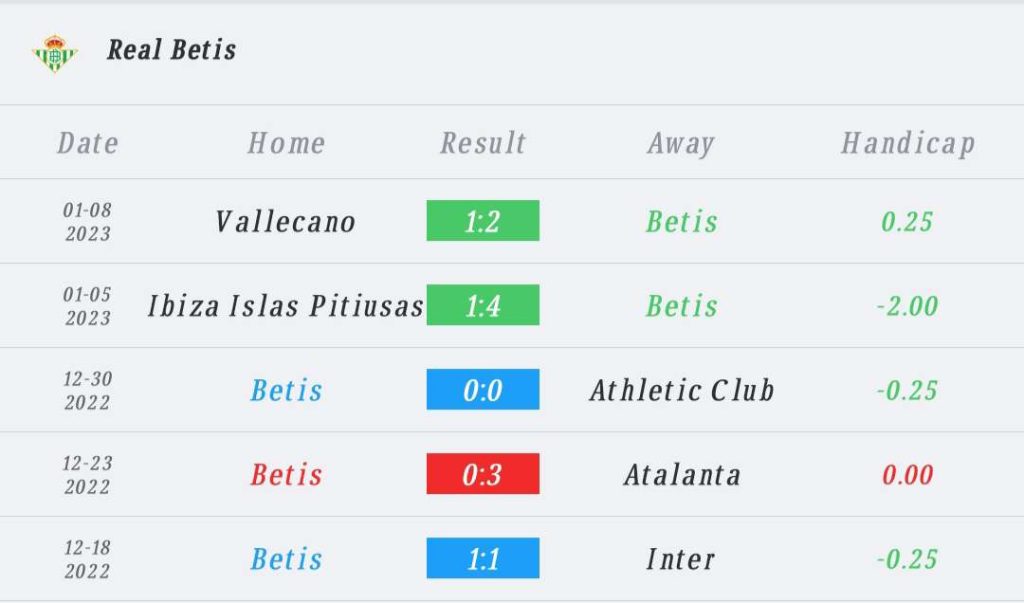This screenshot has width=1024, height=603.
Task: Click red Betis home name against Atalanta
Action: point(286,474)
